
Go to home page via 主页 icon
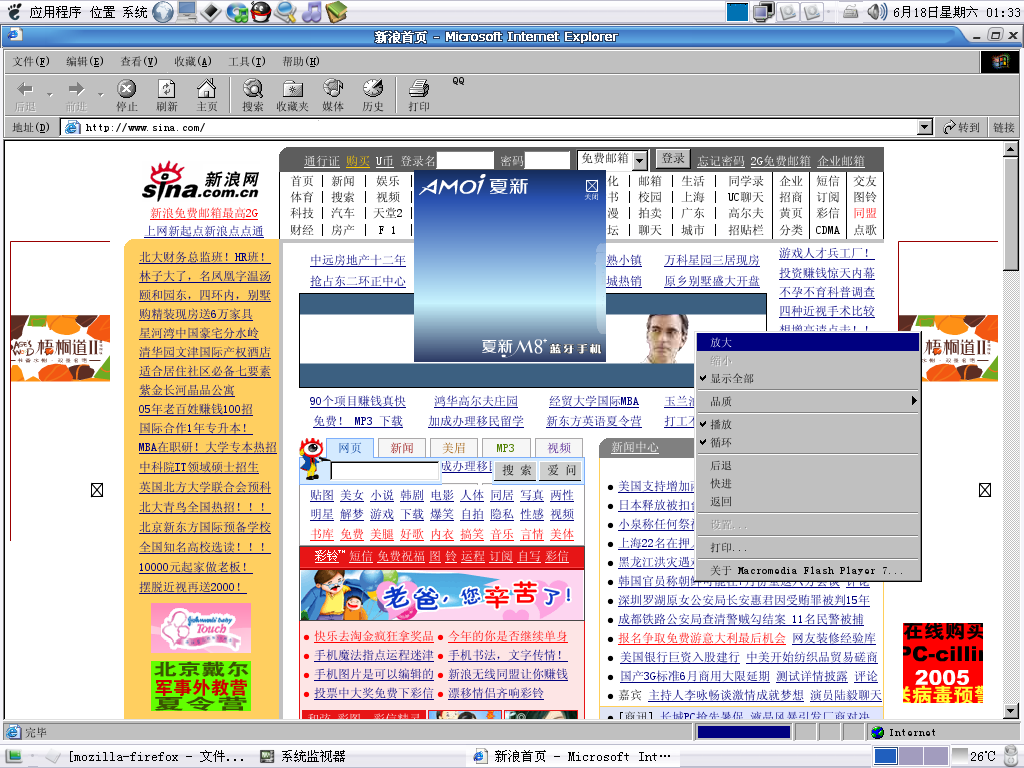click(x=206, y=95)
